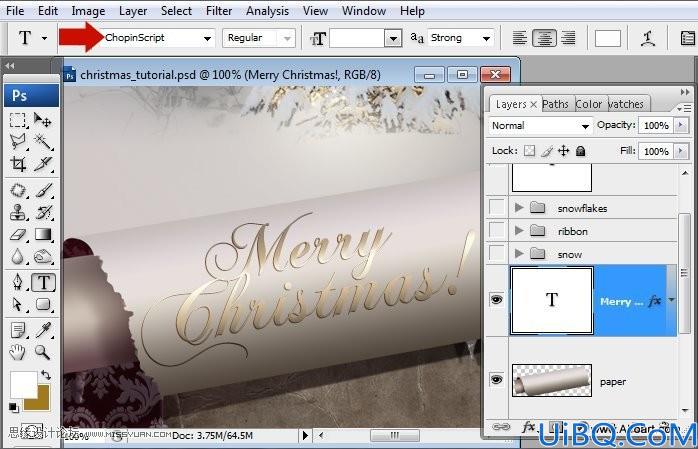Screen dimensions: 698x449
Task: Select the Eraser tool
Action: 18,234
